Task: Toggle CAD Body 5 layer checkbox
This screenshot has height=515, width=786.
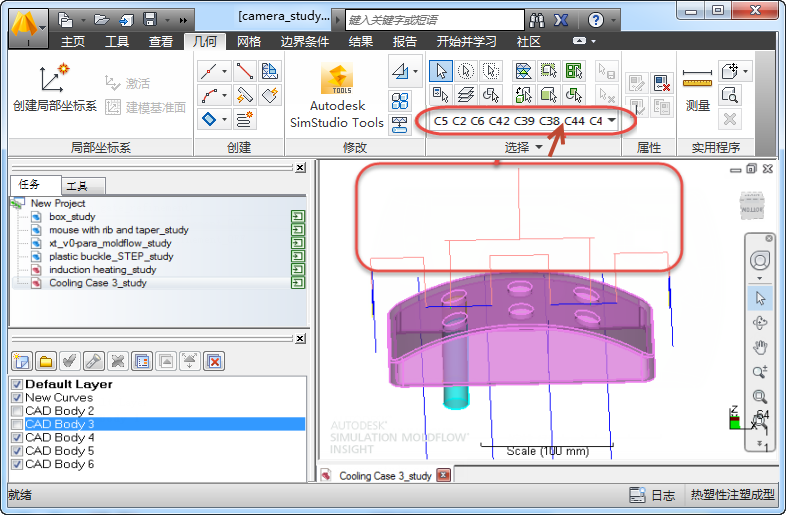Action: pyautogui.click(x=17, y=451)
